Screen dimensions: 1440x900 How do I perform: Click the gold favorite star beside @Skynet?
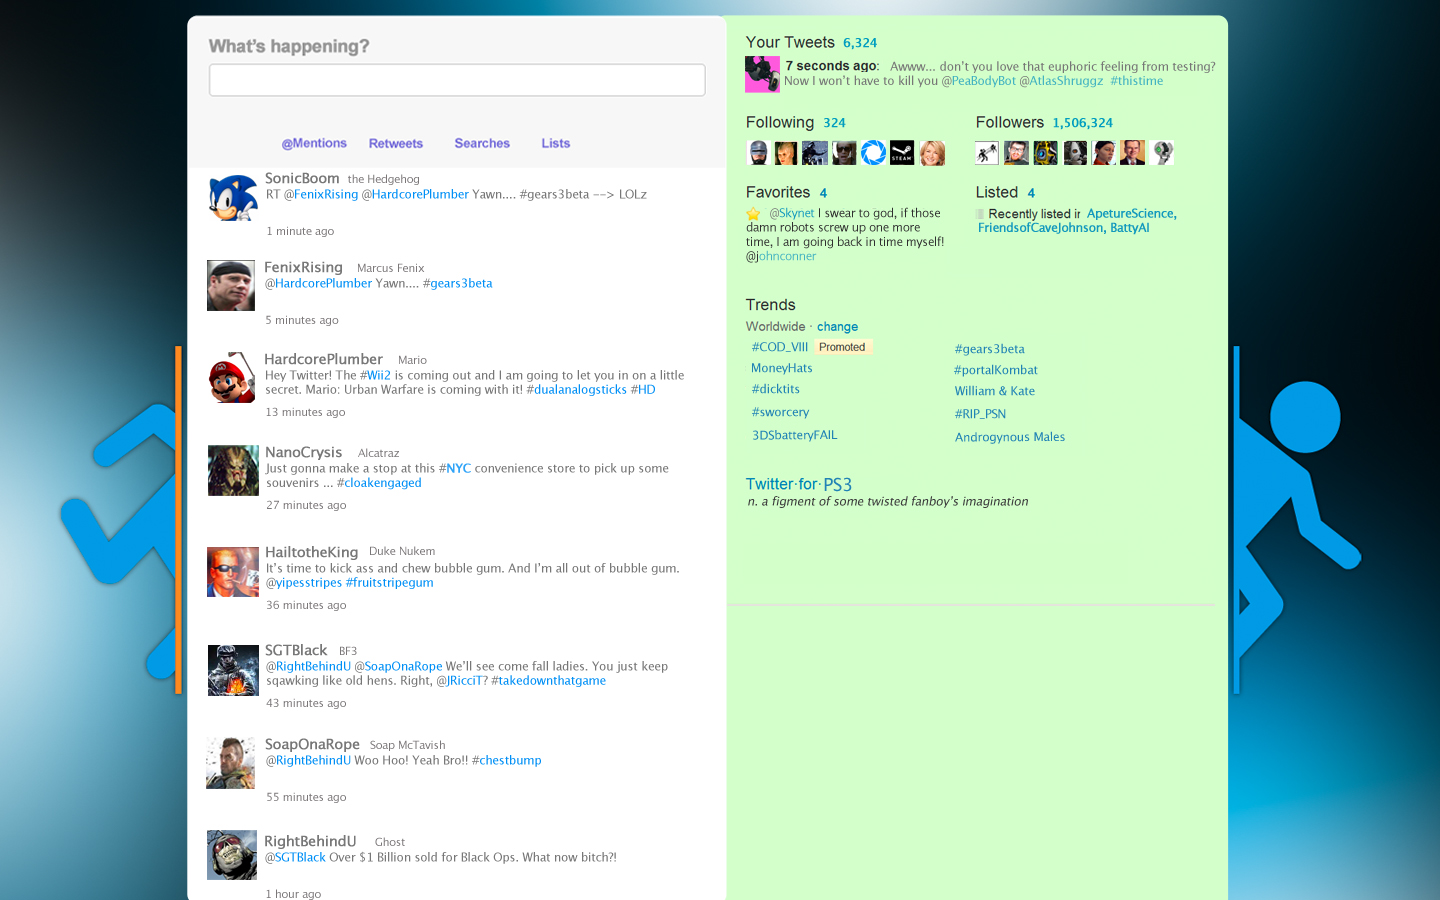[753, 213]
